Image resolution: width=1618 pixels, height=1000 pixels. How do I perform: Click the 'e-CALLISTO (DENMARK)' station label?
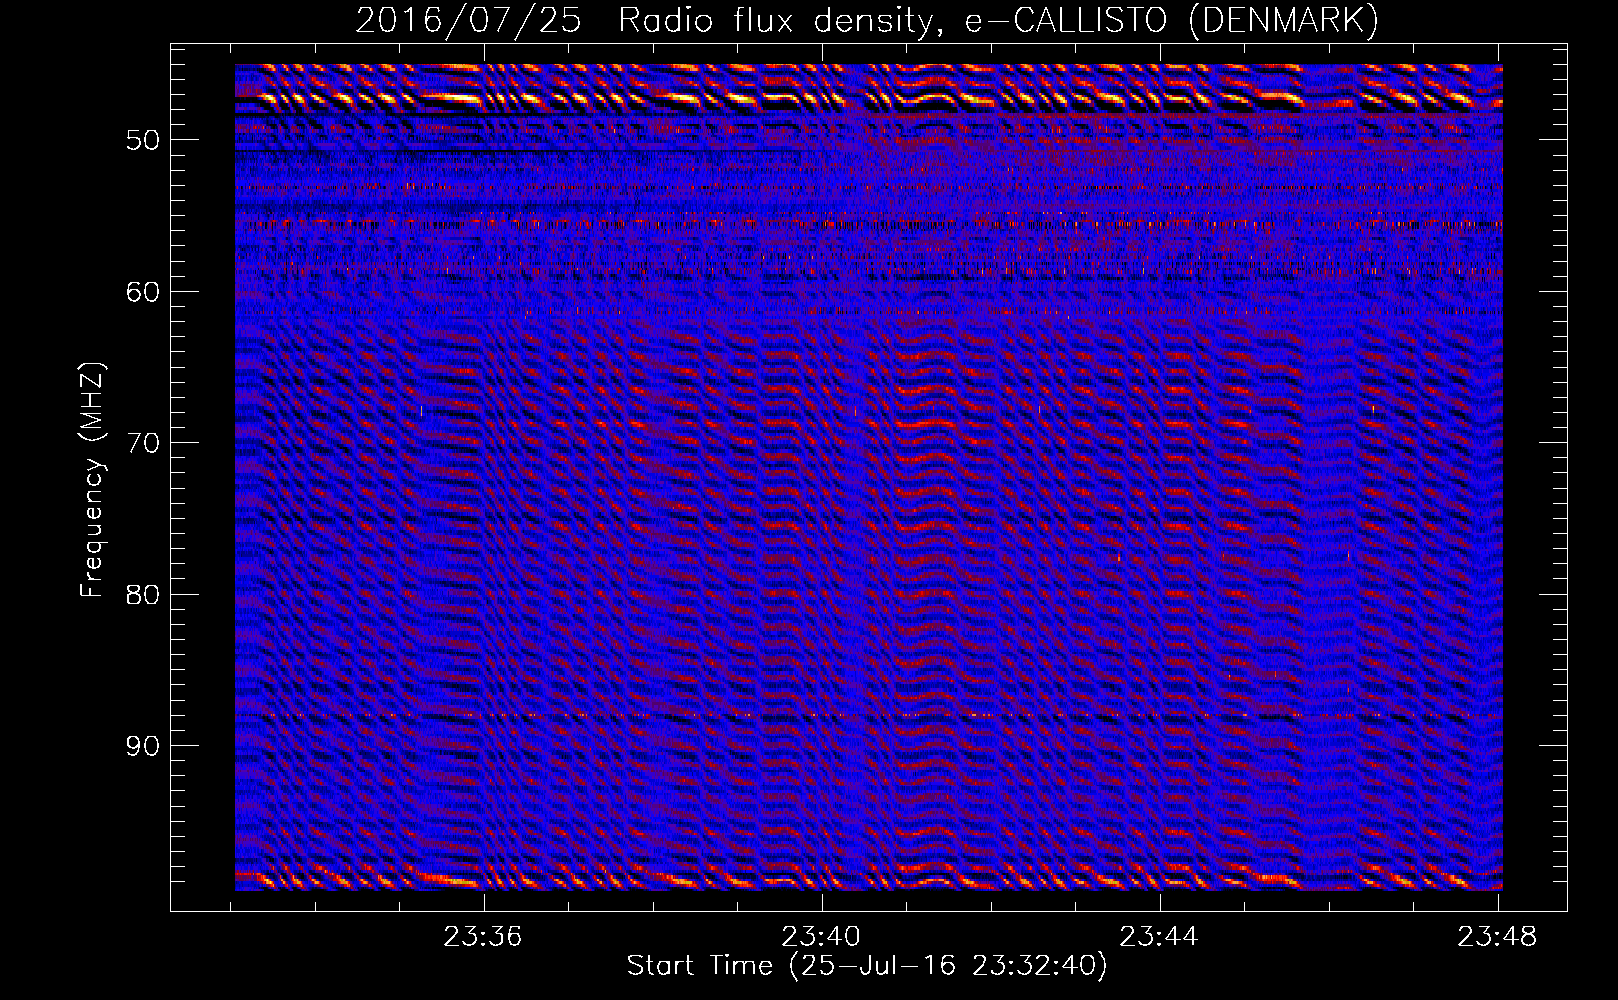coord(1171,22)
